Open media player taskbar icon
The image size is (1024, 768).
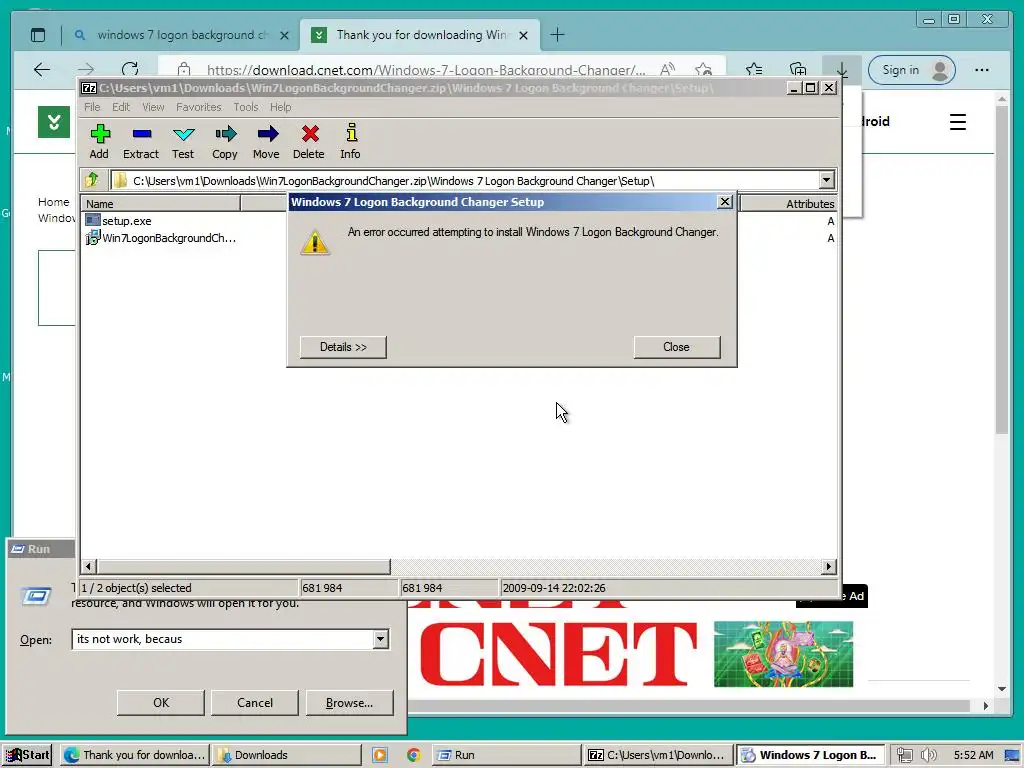pyautogui.click(x=379, y=755)
